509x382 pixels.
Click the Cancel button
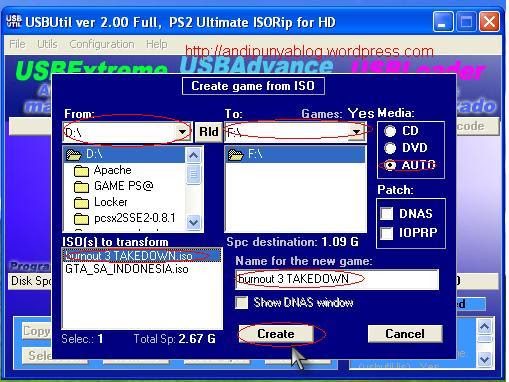(405, 334)
